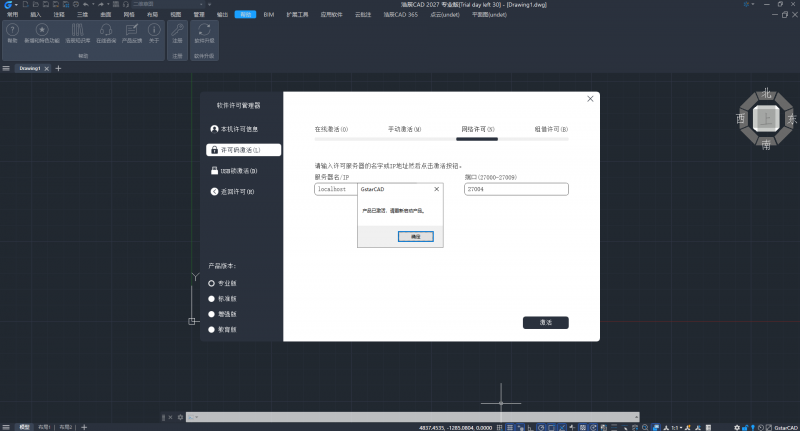Open 二维草图 workspace combo box
The width and height of the screenshot is (800, 431).
(x=167, y=5)
